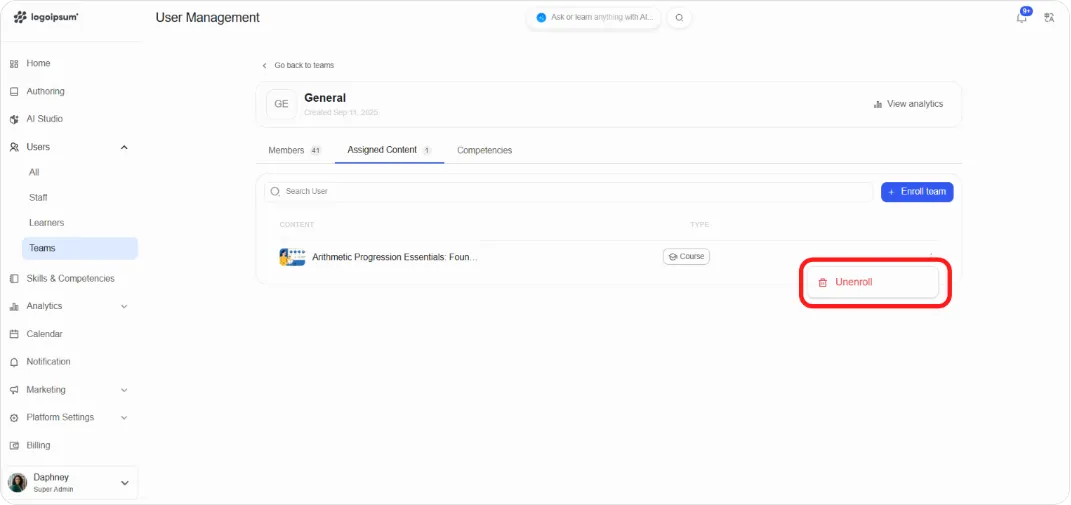Open the Billing page
The height and width of the screenshot is (505, 1071).
click(x=38, y=445)
